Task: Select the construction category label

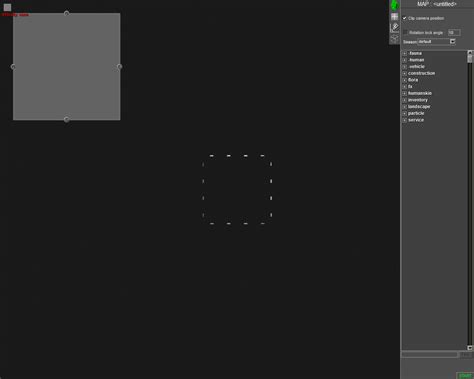Action: point(422,73)
